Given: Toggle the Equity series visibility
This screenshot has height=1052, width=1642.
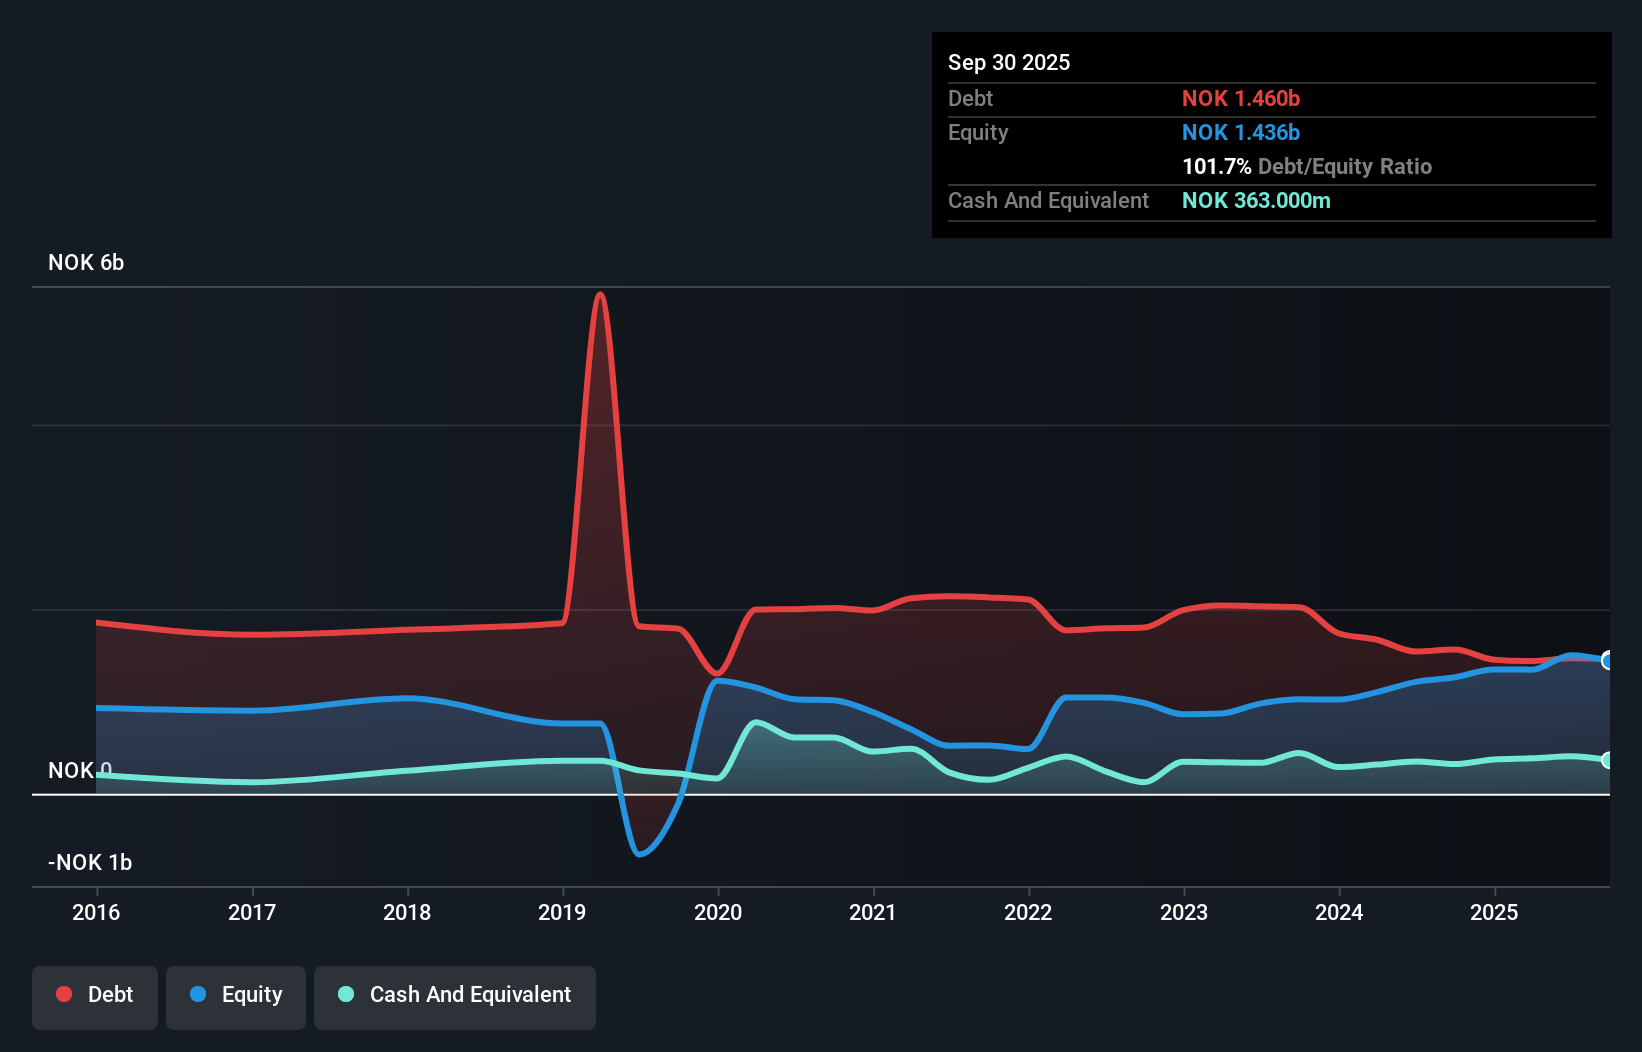Looking at the screenshot, I should 235,994.
